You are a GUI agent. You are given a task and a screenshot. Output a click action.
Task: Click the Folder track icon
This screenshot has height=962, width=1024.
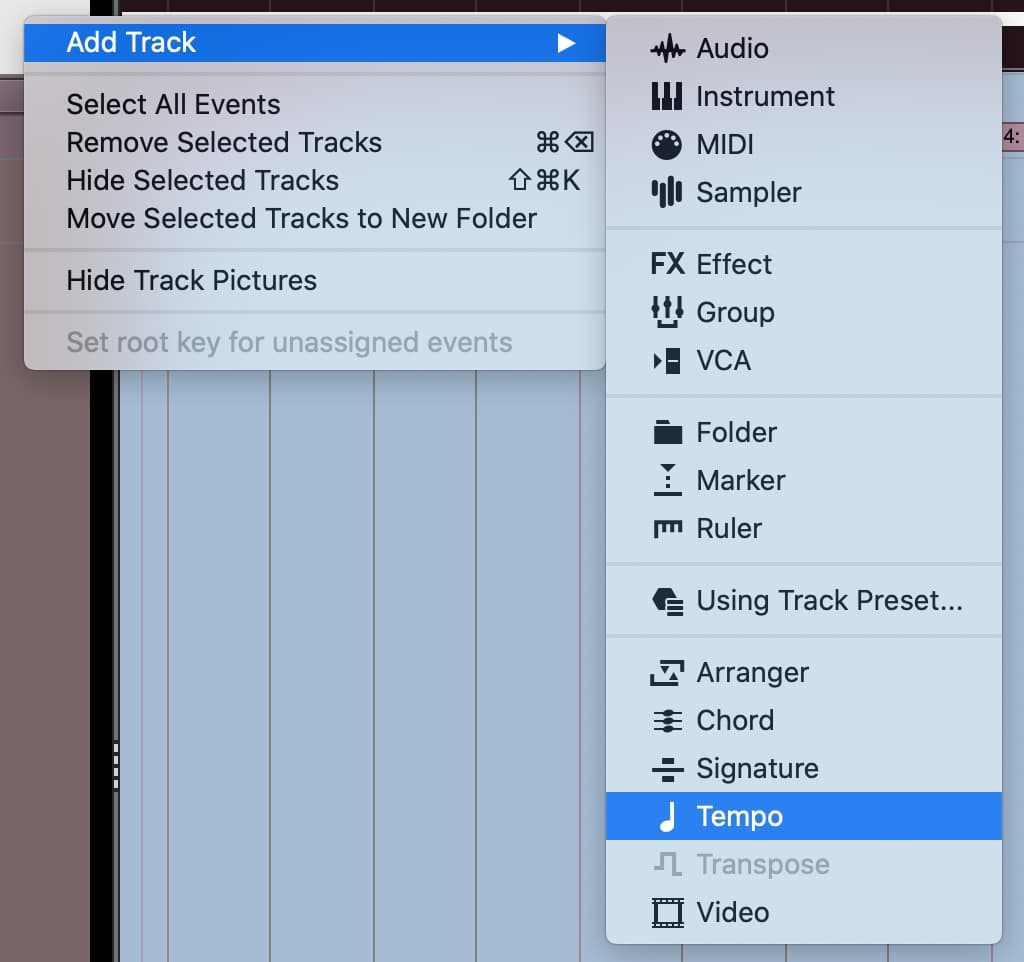[x=667, y=432]
